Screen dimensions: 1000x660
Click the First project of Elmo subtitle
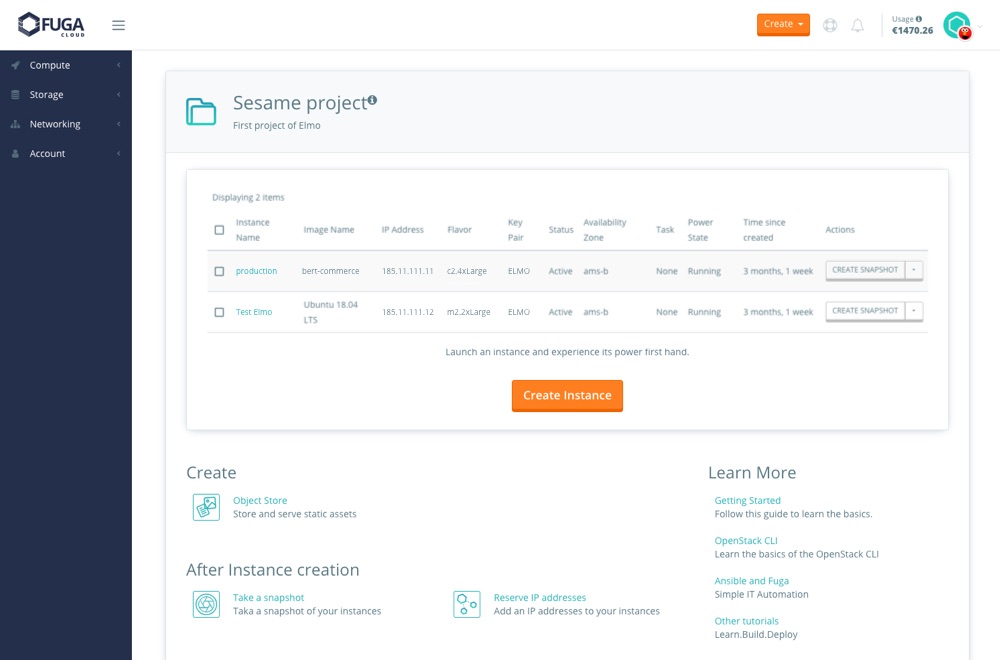click(277, 126)
